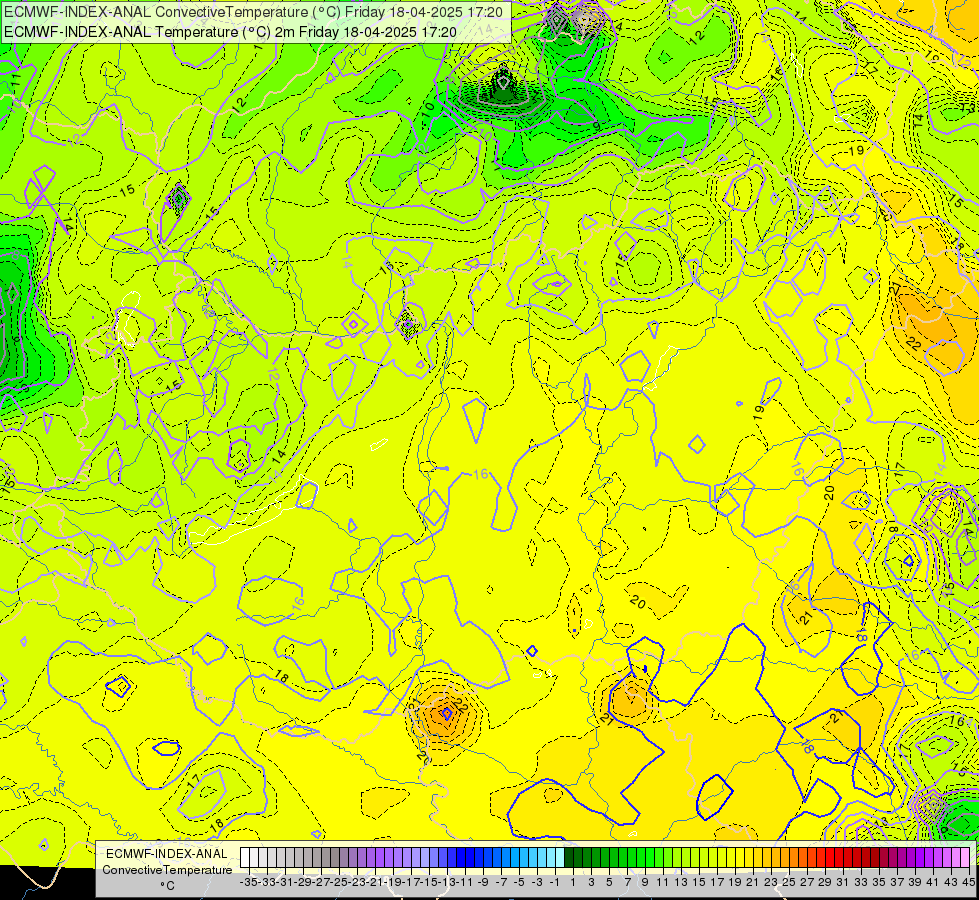Click the 1 value on legend scale
Screen dimensions: 979x900
[573, 882]
